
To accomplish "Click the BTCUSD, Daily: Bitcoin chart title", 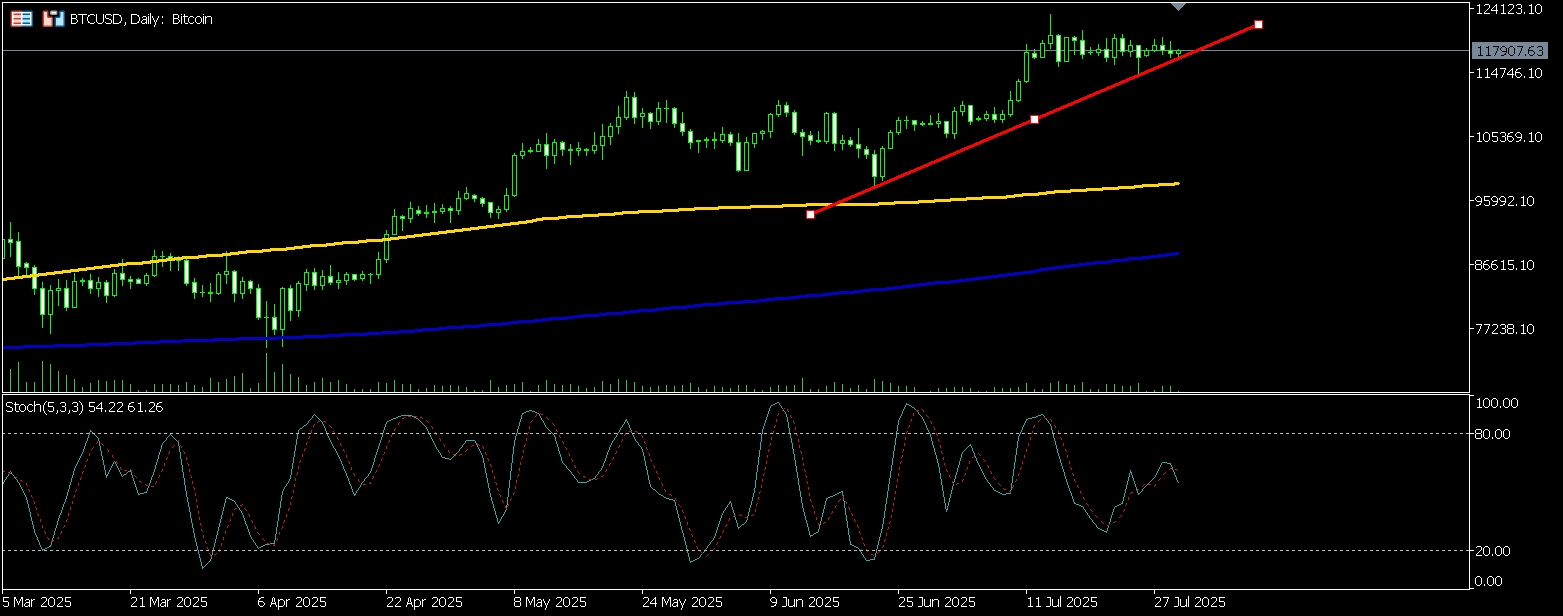I will pyautogui.click(x=141, y=19).
